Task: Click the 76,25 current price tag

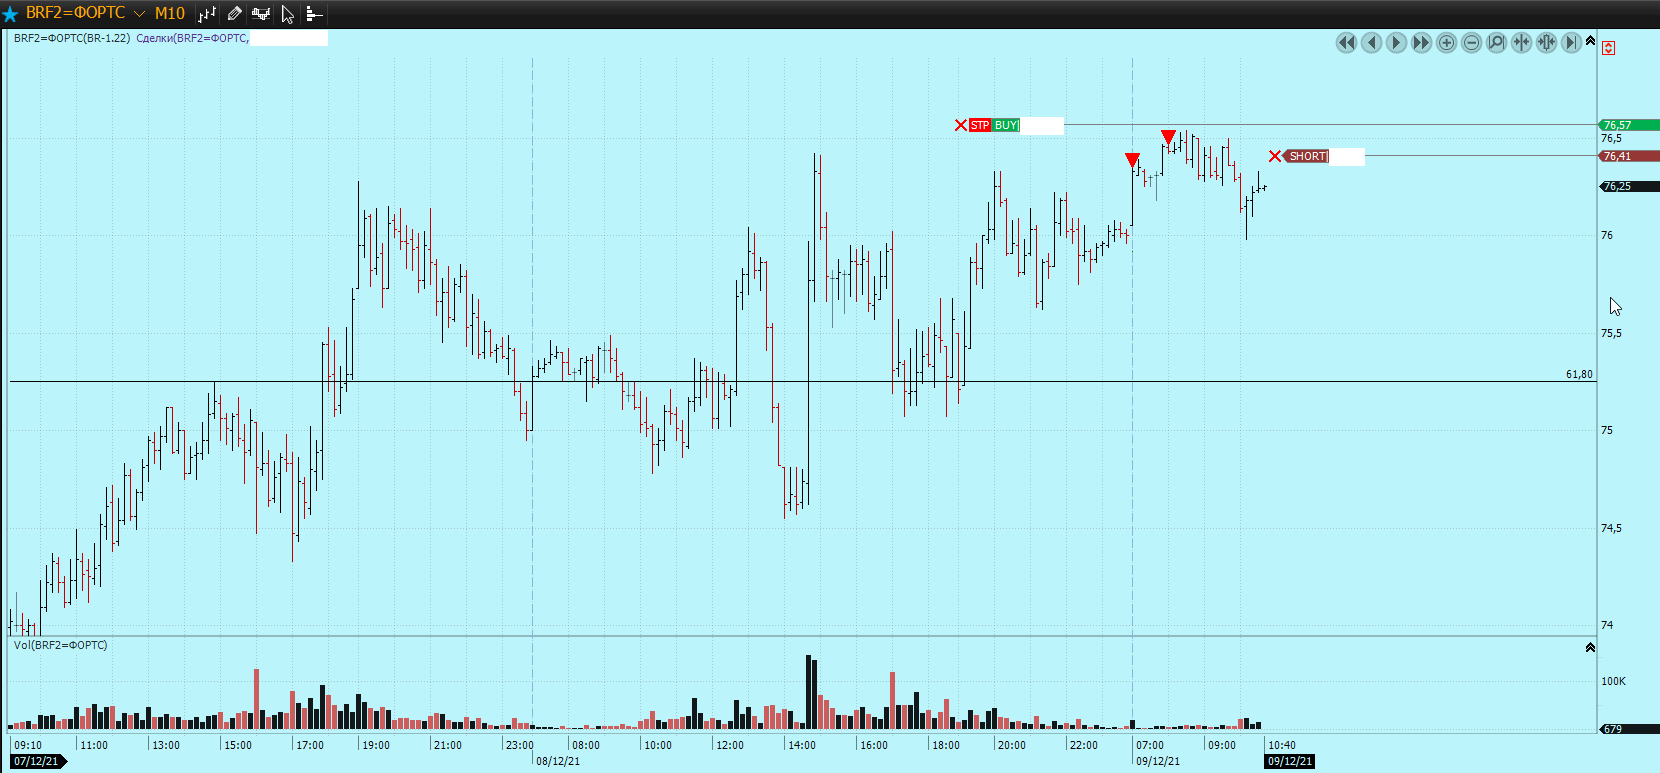Action: (1629, 186)
